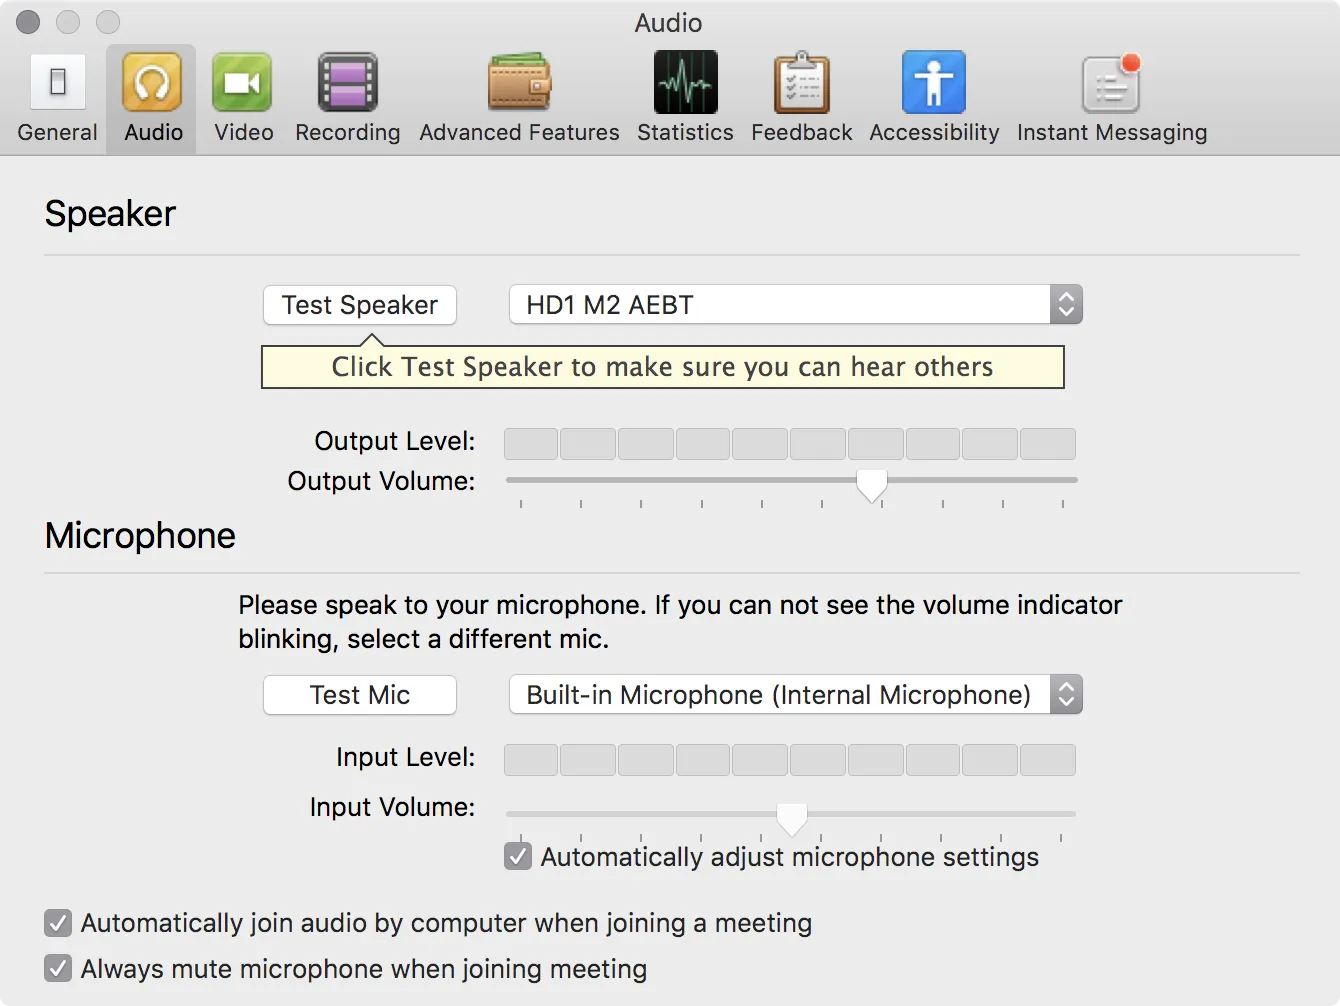Open the General settings icon
Image resolution: width=1340 pixels, height=1006 pixels.
click(58, 83)
